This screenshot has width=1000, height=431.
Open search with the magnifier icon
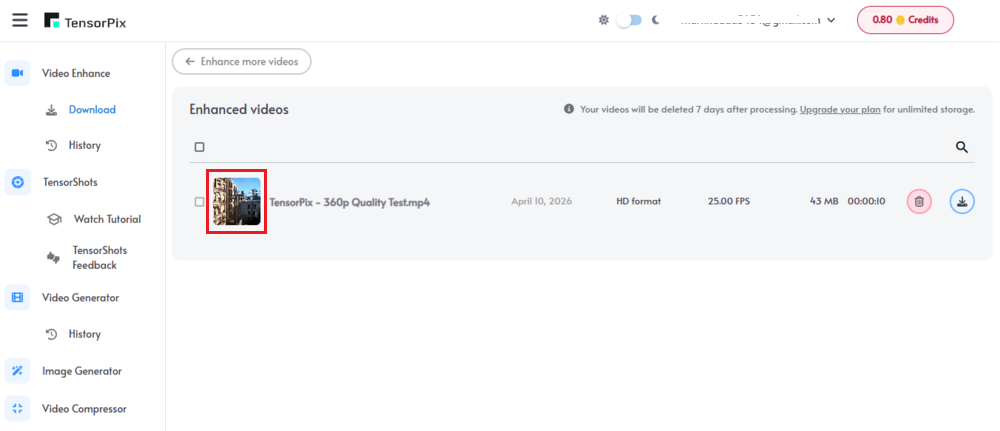pyautogui.click(x=962, y=147)
